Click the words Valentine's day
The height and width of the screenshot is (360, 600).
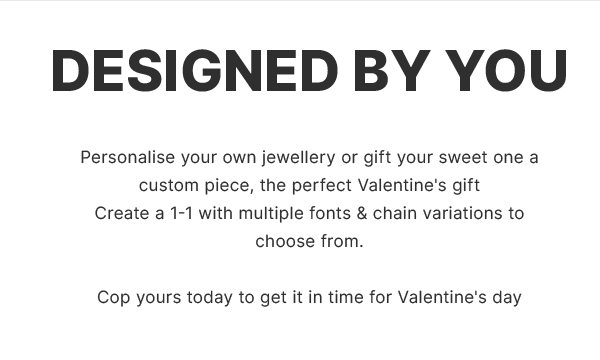[x=460, y=298]
